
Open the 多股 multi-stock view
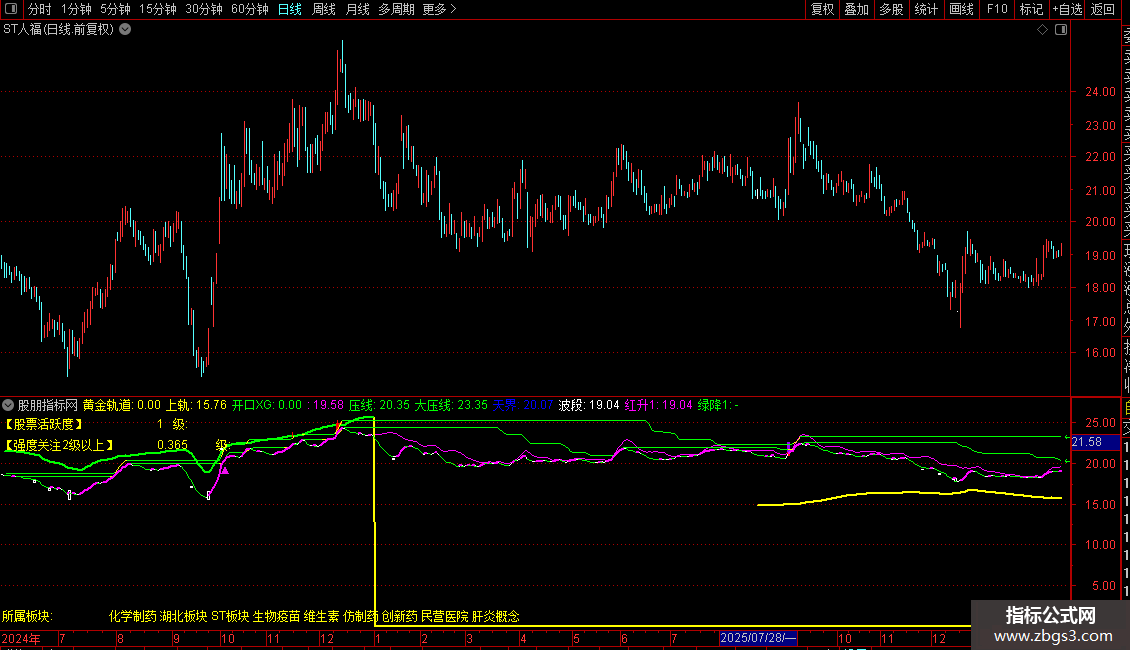coord(891,9)
